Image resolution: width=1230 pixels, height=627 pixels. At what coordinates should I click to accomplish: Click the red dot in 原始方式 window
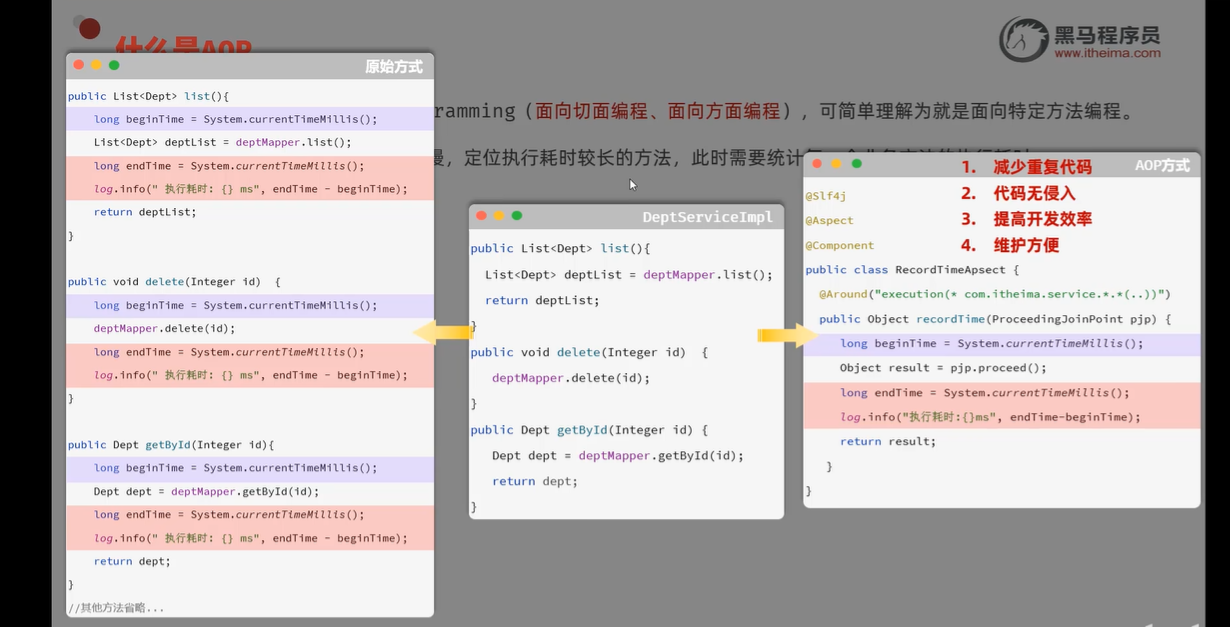(x=79, y=65)
